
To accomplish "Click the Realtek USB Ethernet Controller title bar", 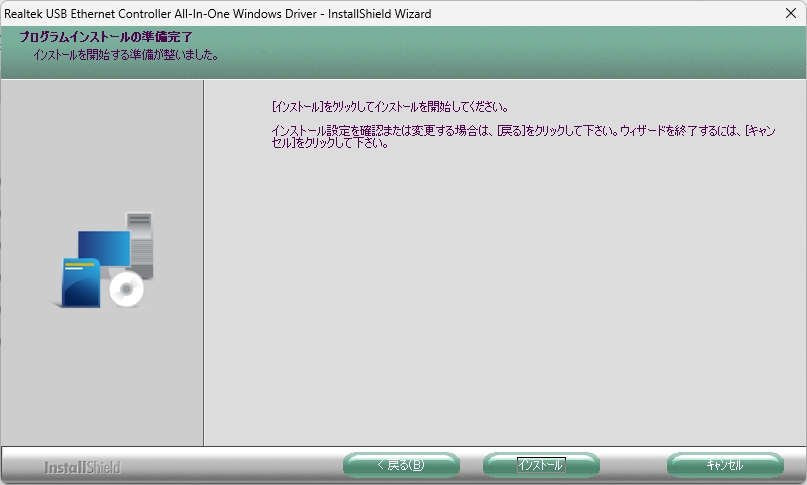I will (x=220, y=13).
